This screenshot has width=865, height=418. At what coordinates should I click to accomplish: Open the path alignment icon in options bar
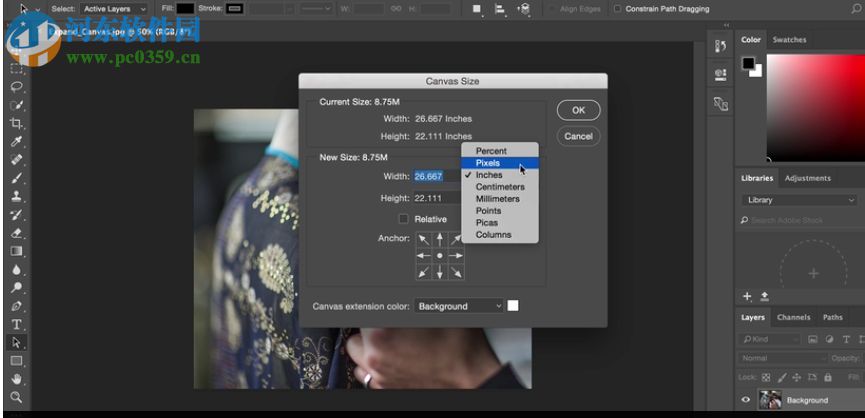pos(500,9)
